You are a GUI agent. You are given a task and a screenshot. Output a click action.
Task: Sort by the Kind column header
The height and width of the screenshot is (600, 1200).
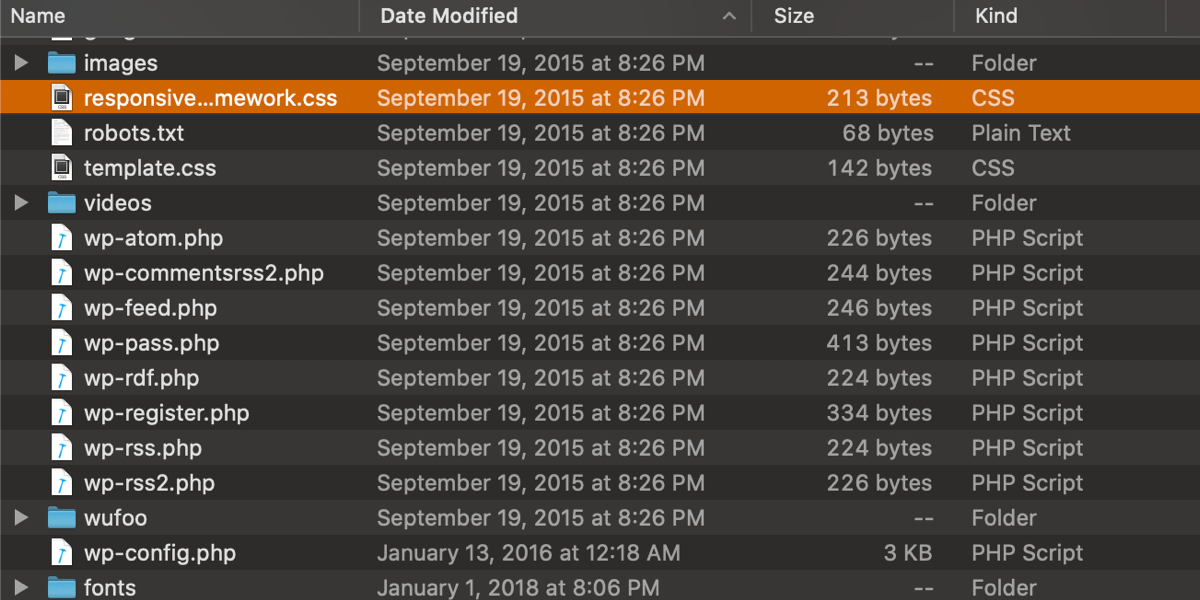(x=996, y=16)
